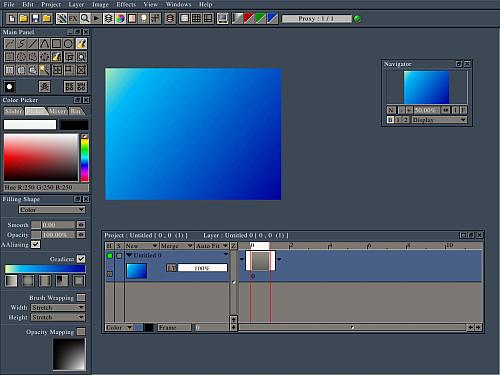The image size is (500, 375).
Task: Open the Layer menu
Action: click(x=76, y=4)
